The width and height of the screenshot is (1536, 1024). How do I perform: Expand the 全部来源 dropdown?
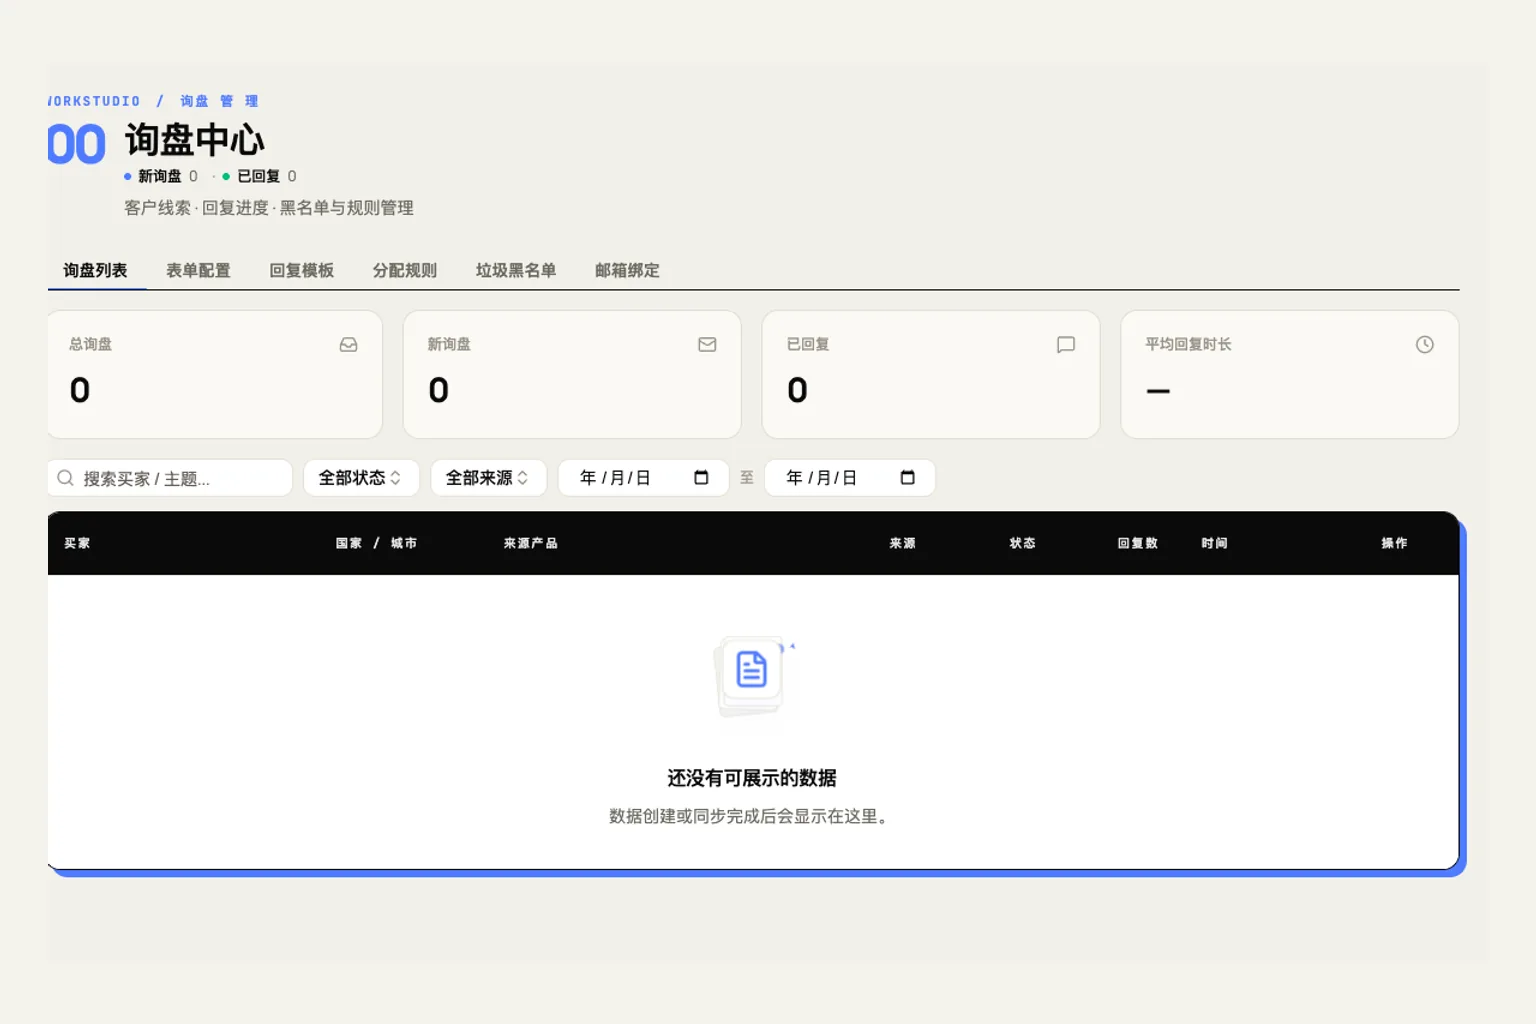pos(488,478)
